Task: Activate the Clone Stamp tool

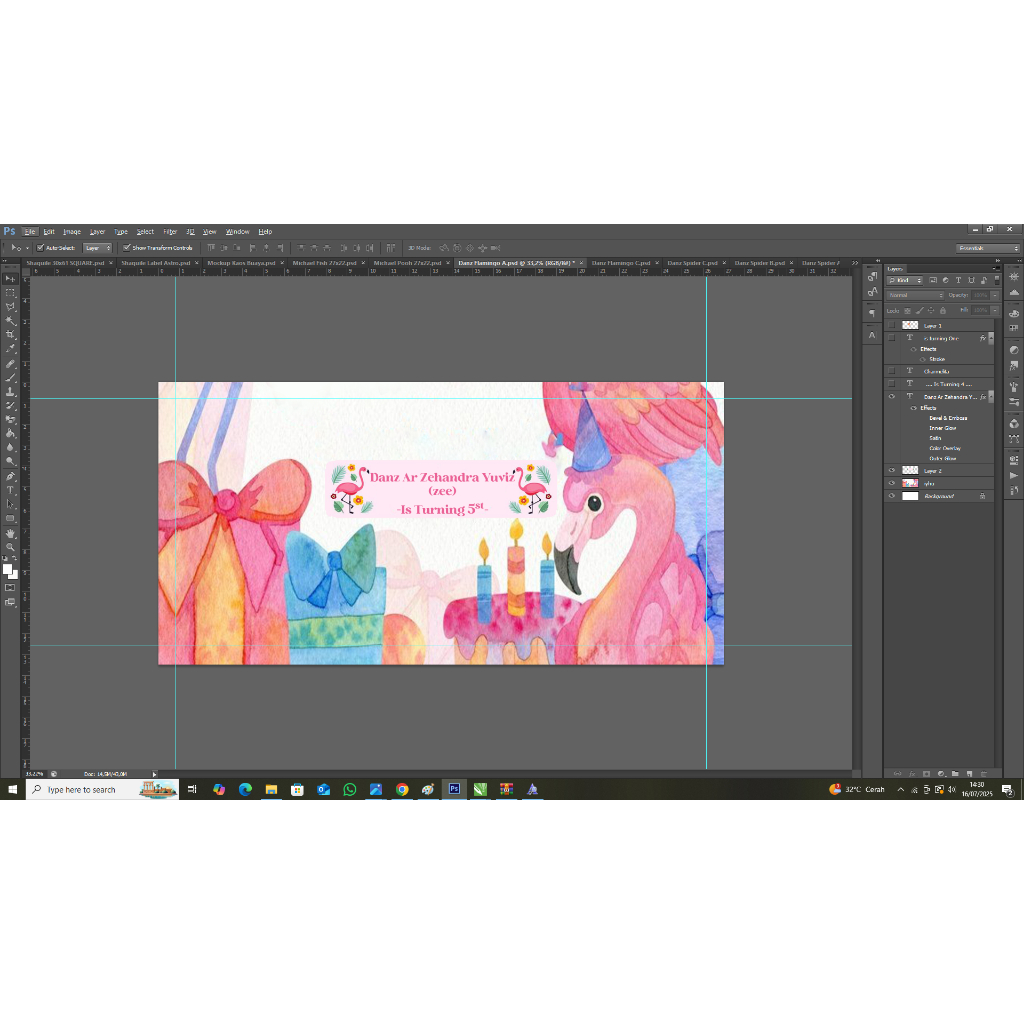Action: click(10, 391)
